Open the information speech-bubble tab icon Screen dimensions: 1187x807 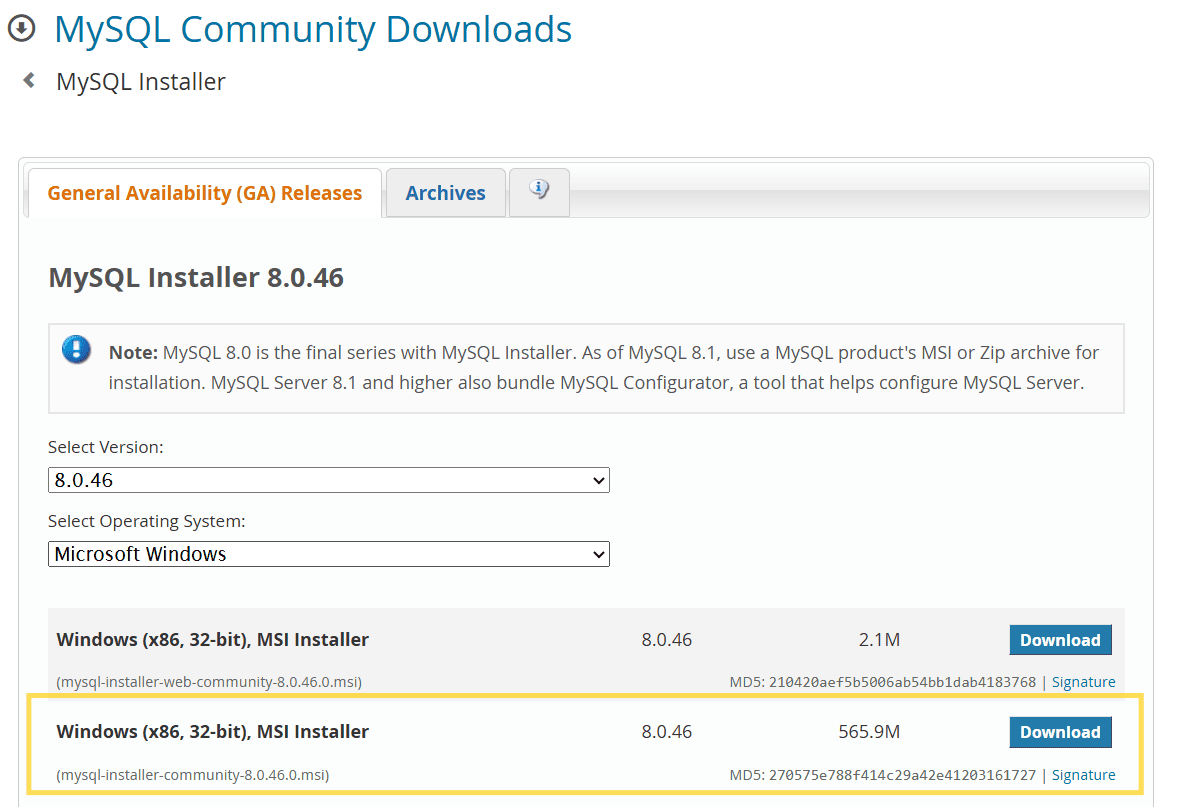point(539,189)
